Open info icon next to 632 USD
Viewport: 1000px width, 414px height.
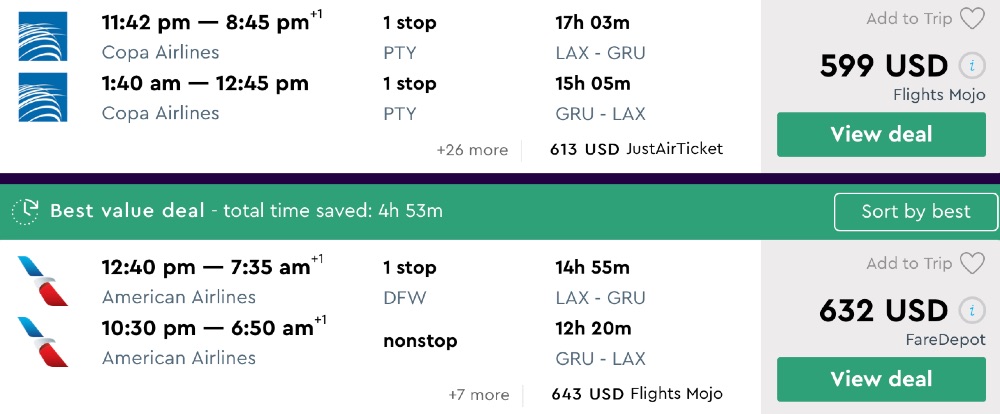point(971,311)
